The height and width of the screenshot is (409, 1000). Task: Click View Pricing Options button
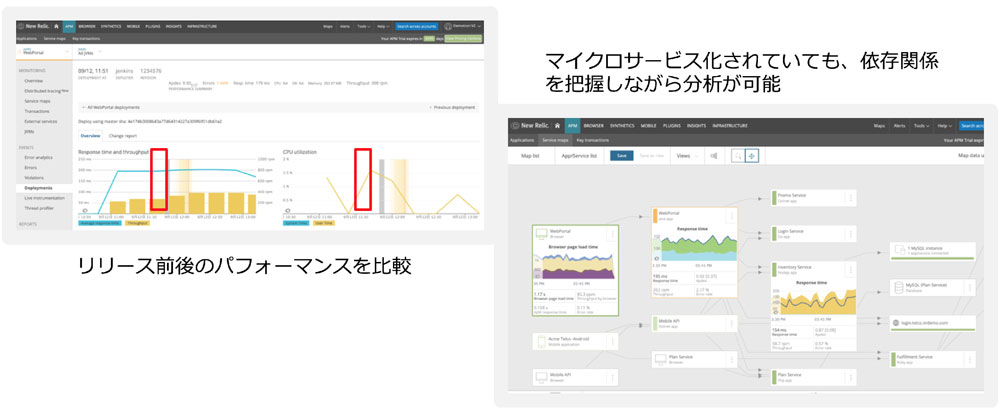coord(463,38)
